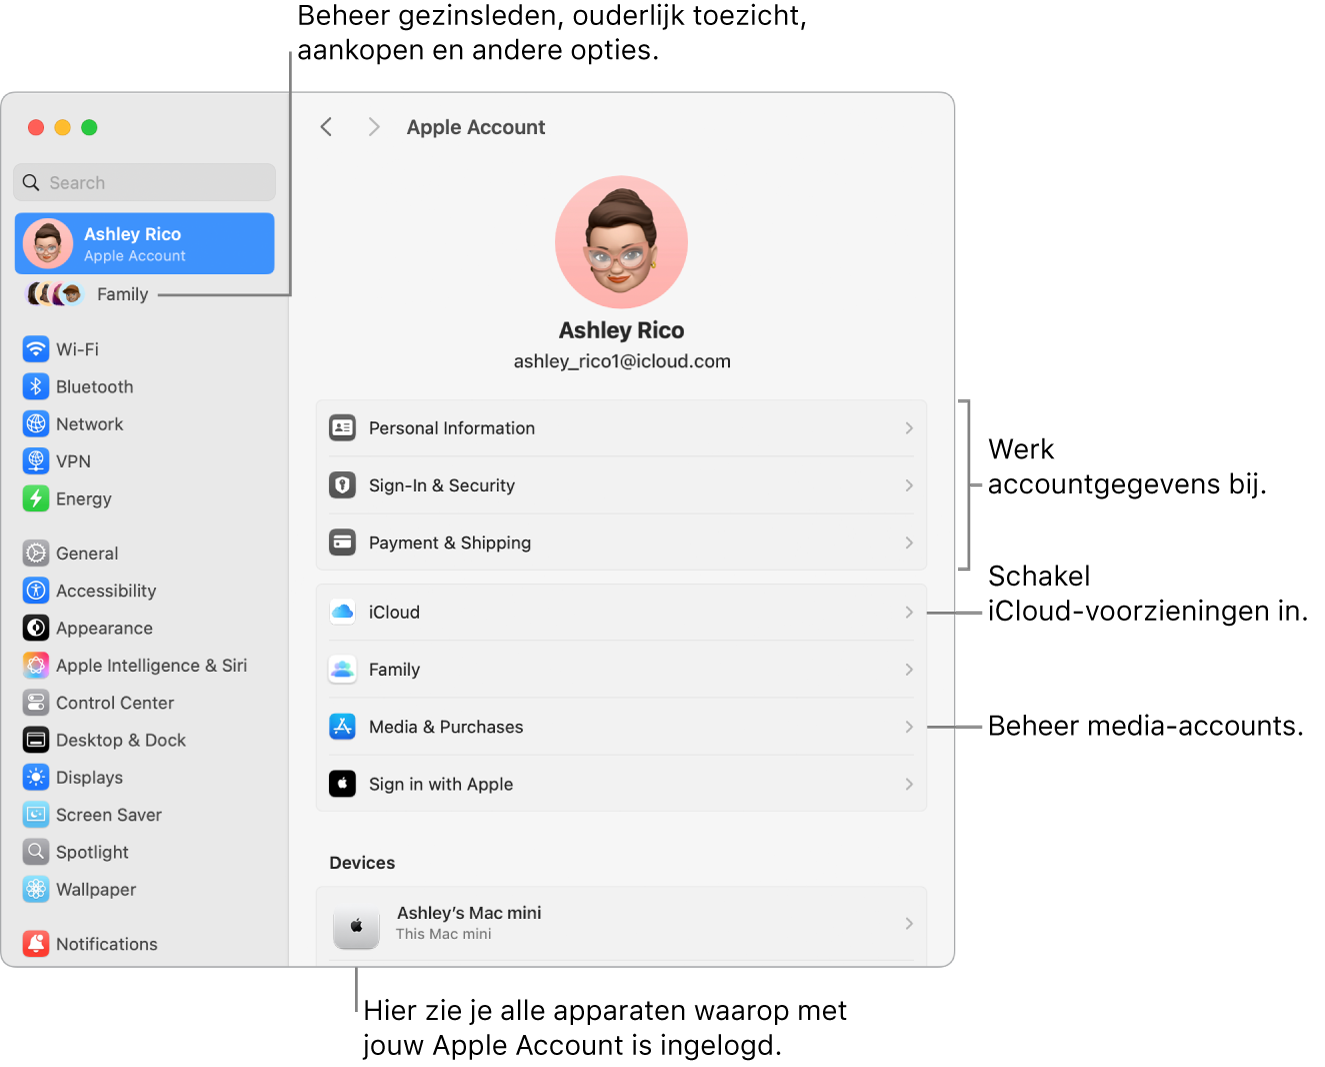The height and width of the screenshot is (1067, 1325).
Task: Select Displays label in sidebar
Action: point(89,778)
